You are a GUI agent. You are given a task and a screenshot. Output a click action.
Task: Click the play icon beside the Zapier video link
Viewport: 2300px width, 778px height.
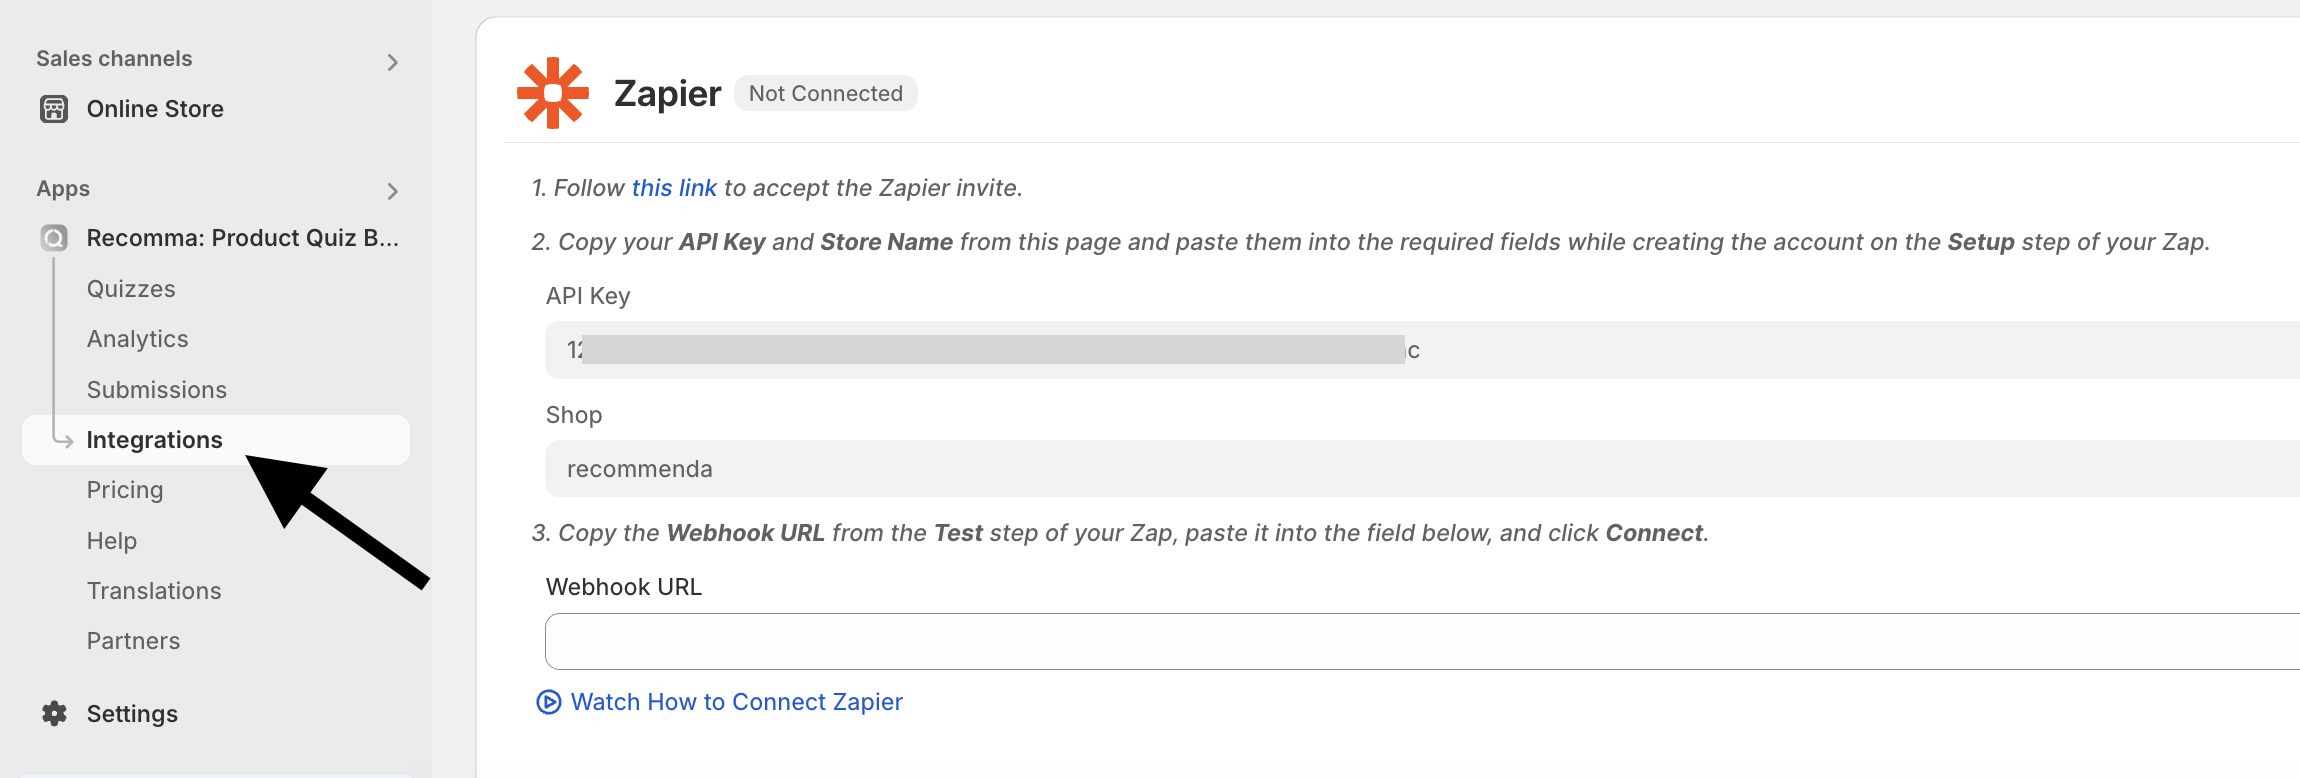point(548,702)
